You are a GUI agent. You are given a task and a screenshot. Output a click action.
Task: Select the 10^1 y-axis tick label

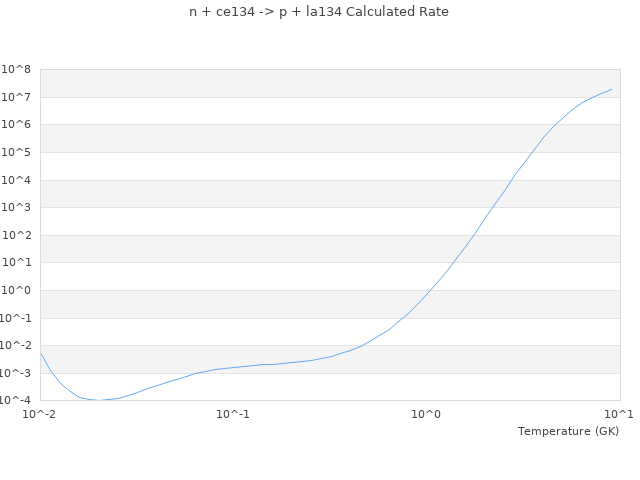click(16, 263)
